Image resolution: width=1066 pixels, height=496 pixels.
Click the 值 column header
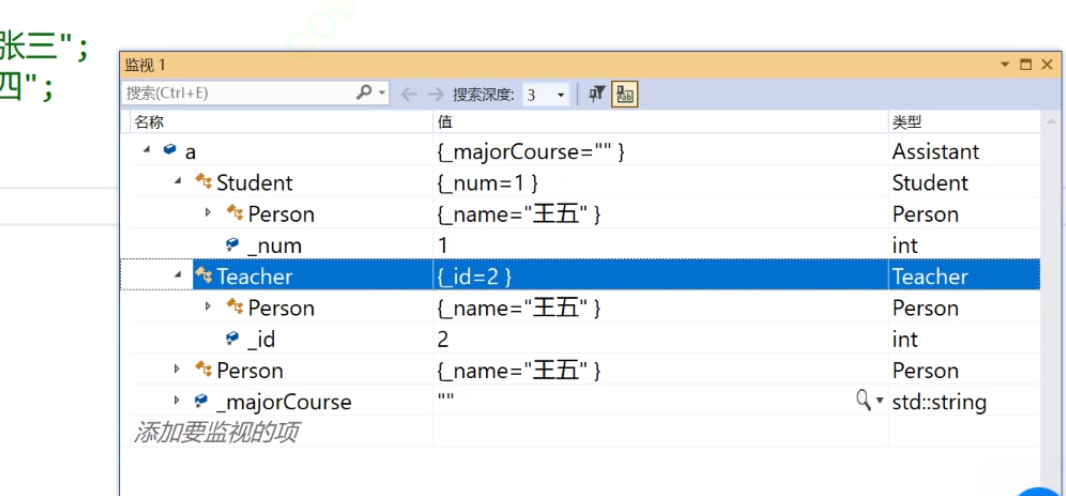445,122
